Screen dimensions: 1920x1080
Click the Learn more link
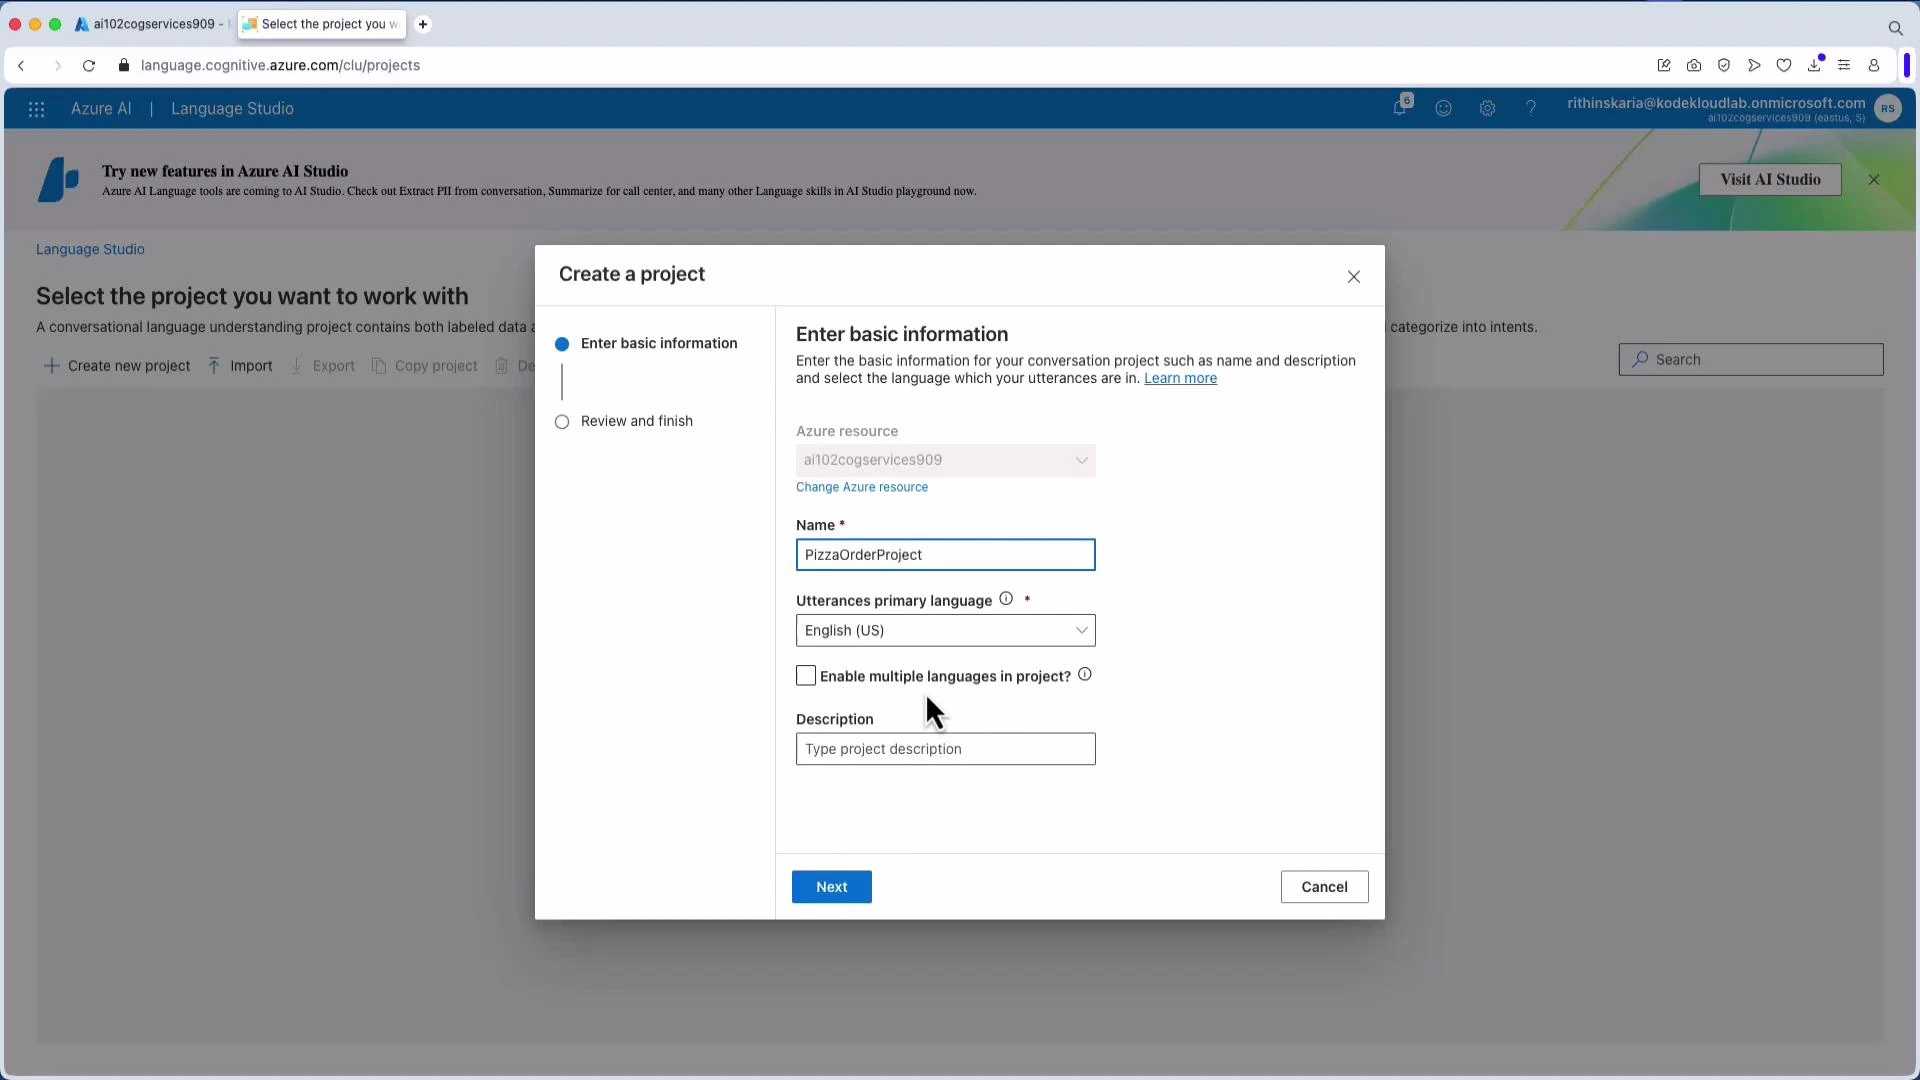[1180, 378]
